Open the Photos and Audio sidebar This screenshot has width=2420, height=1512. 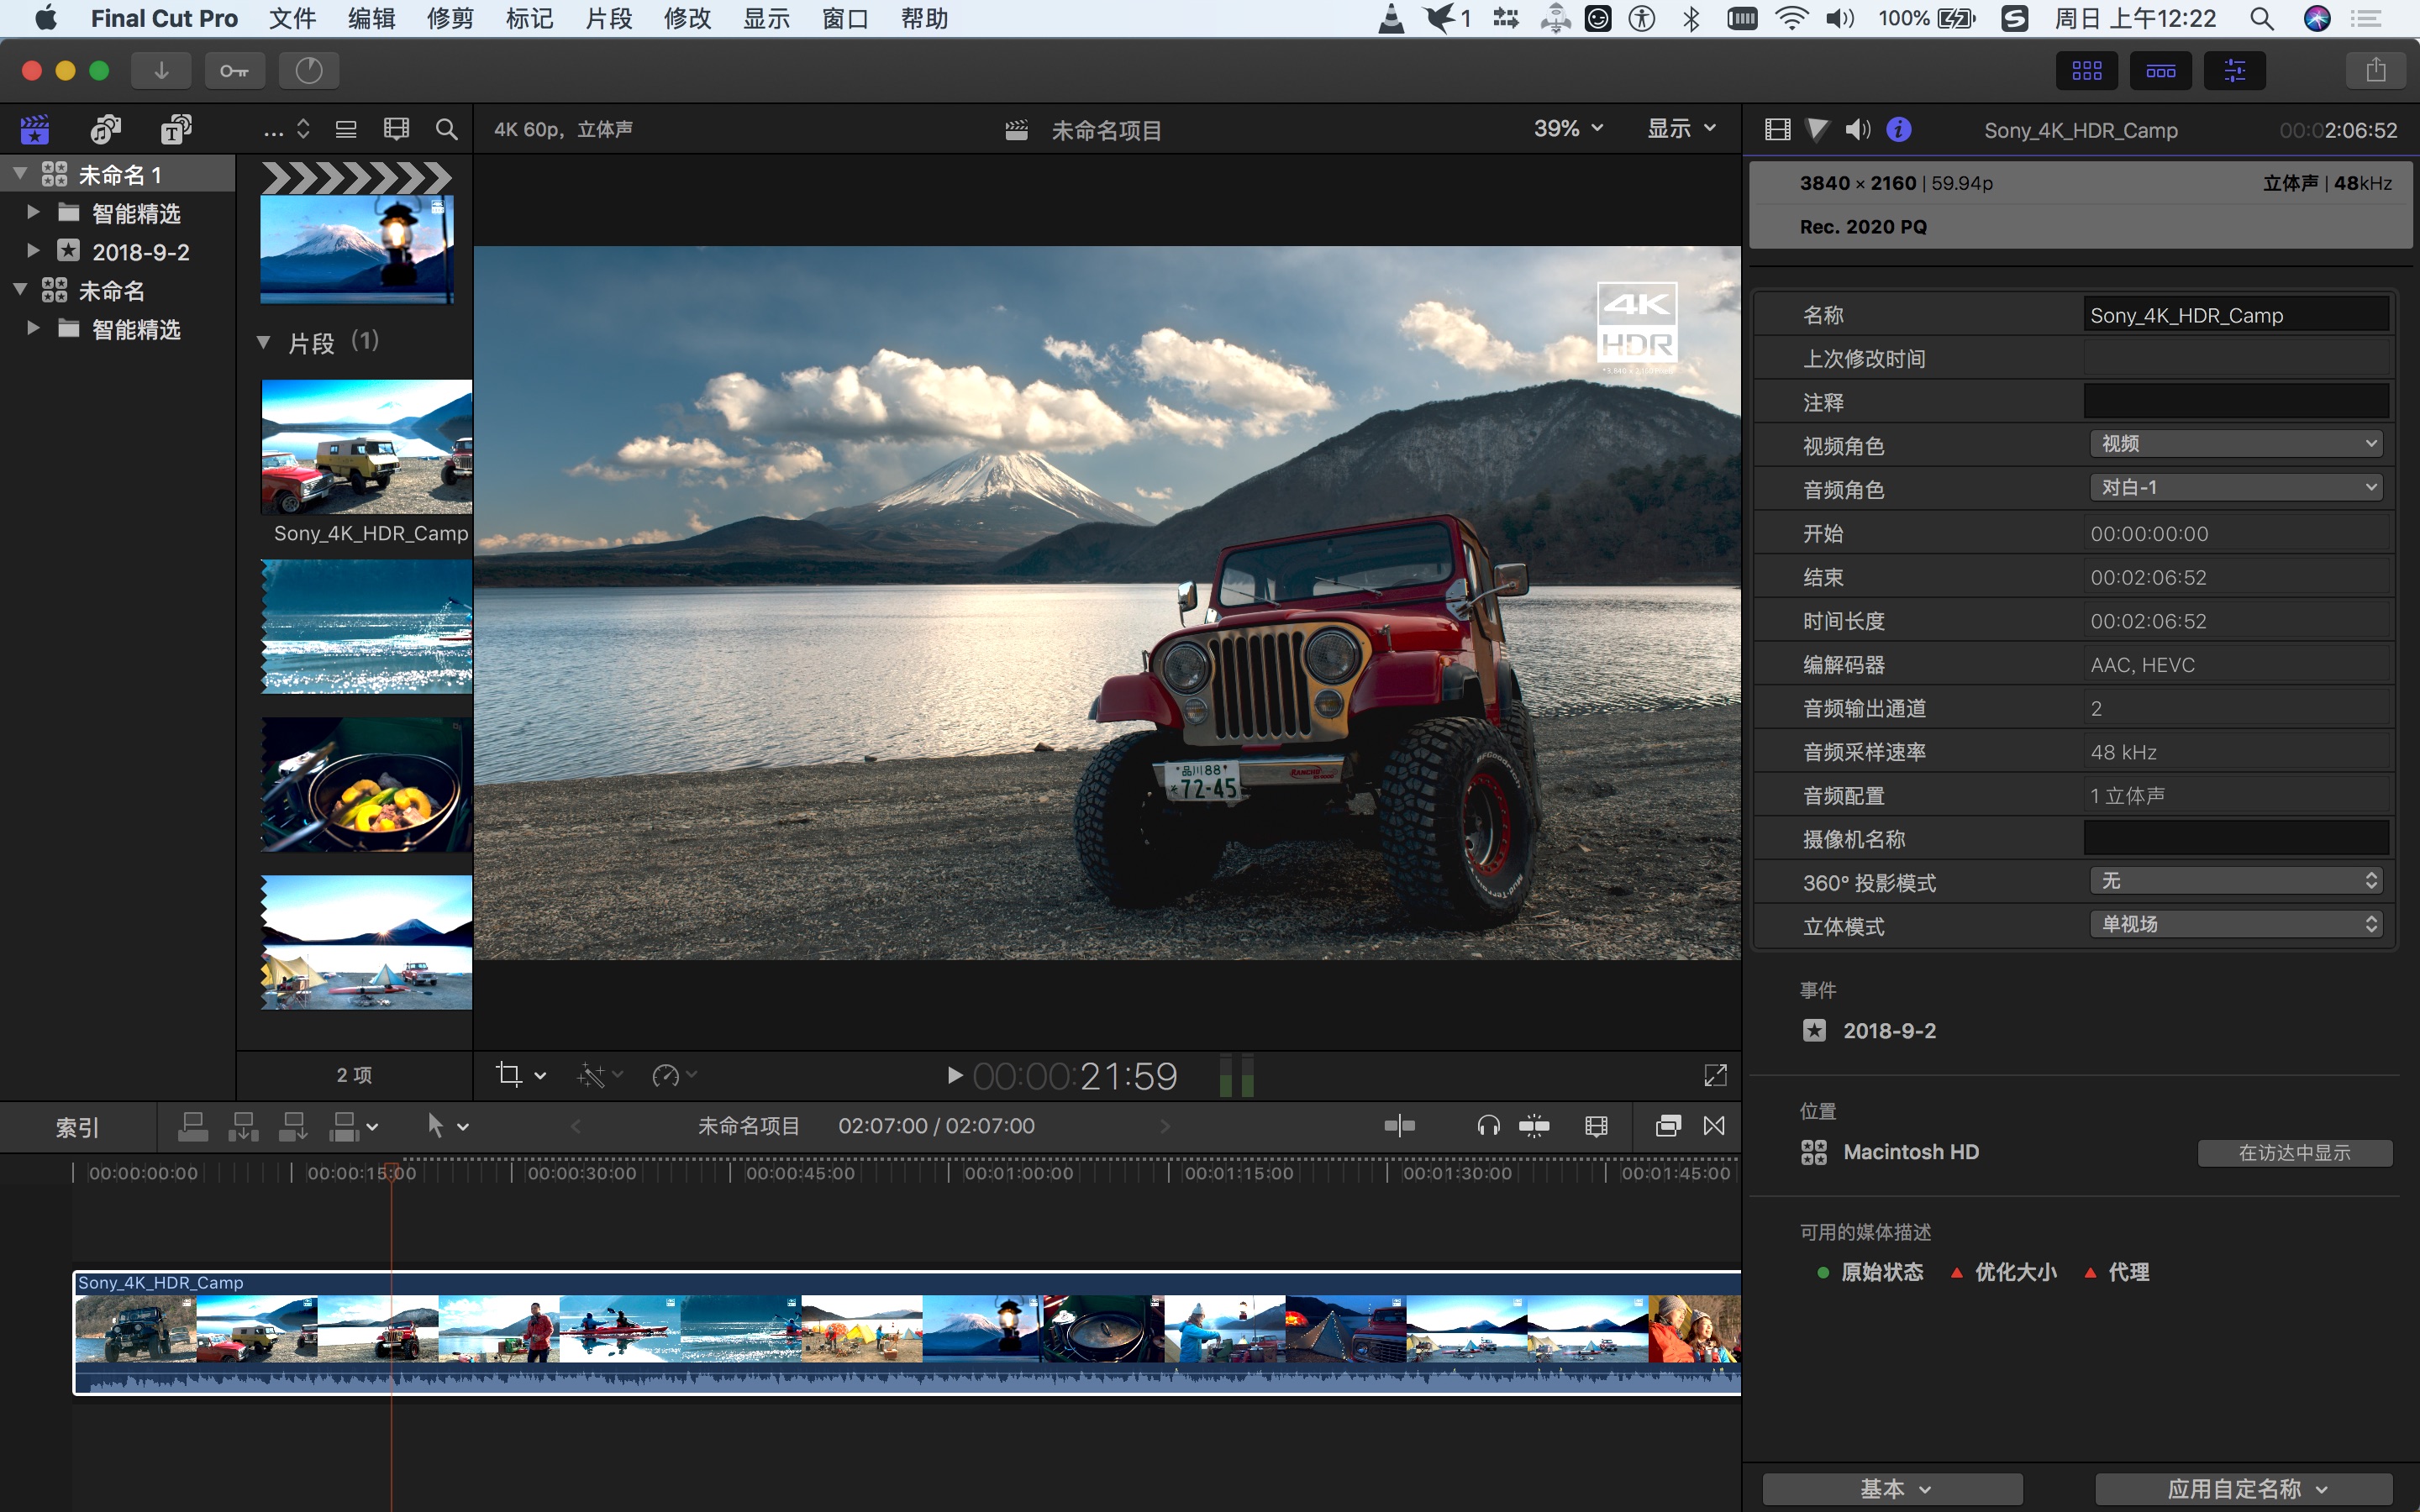(x=105, y=129)
